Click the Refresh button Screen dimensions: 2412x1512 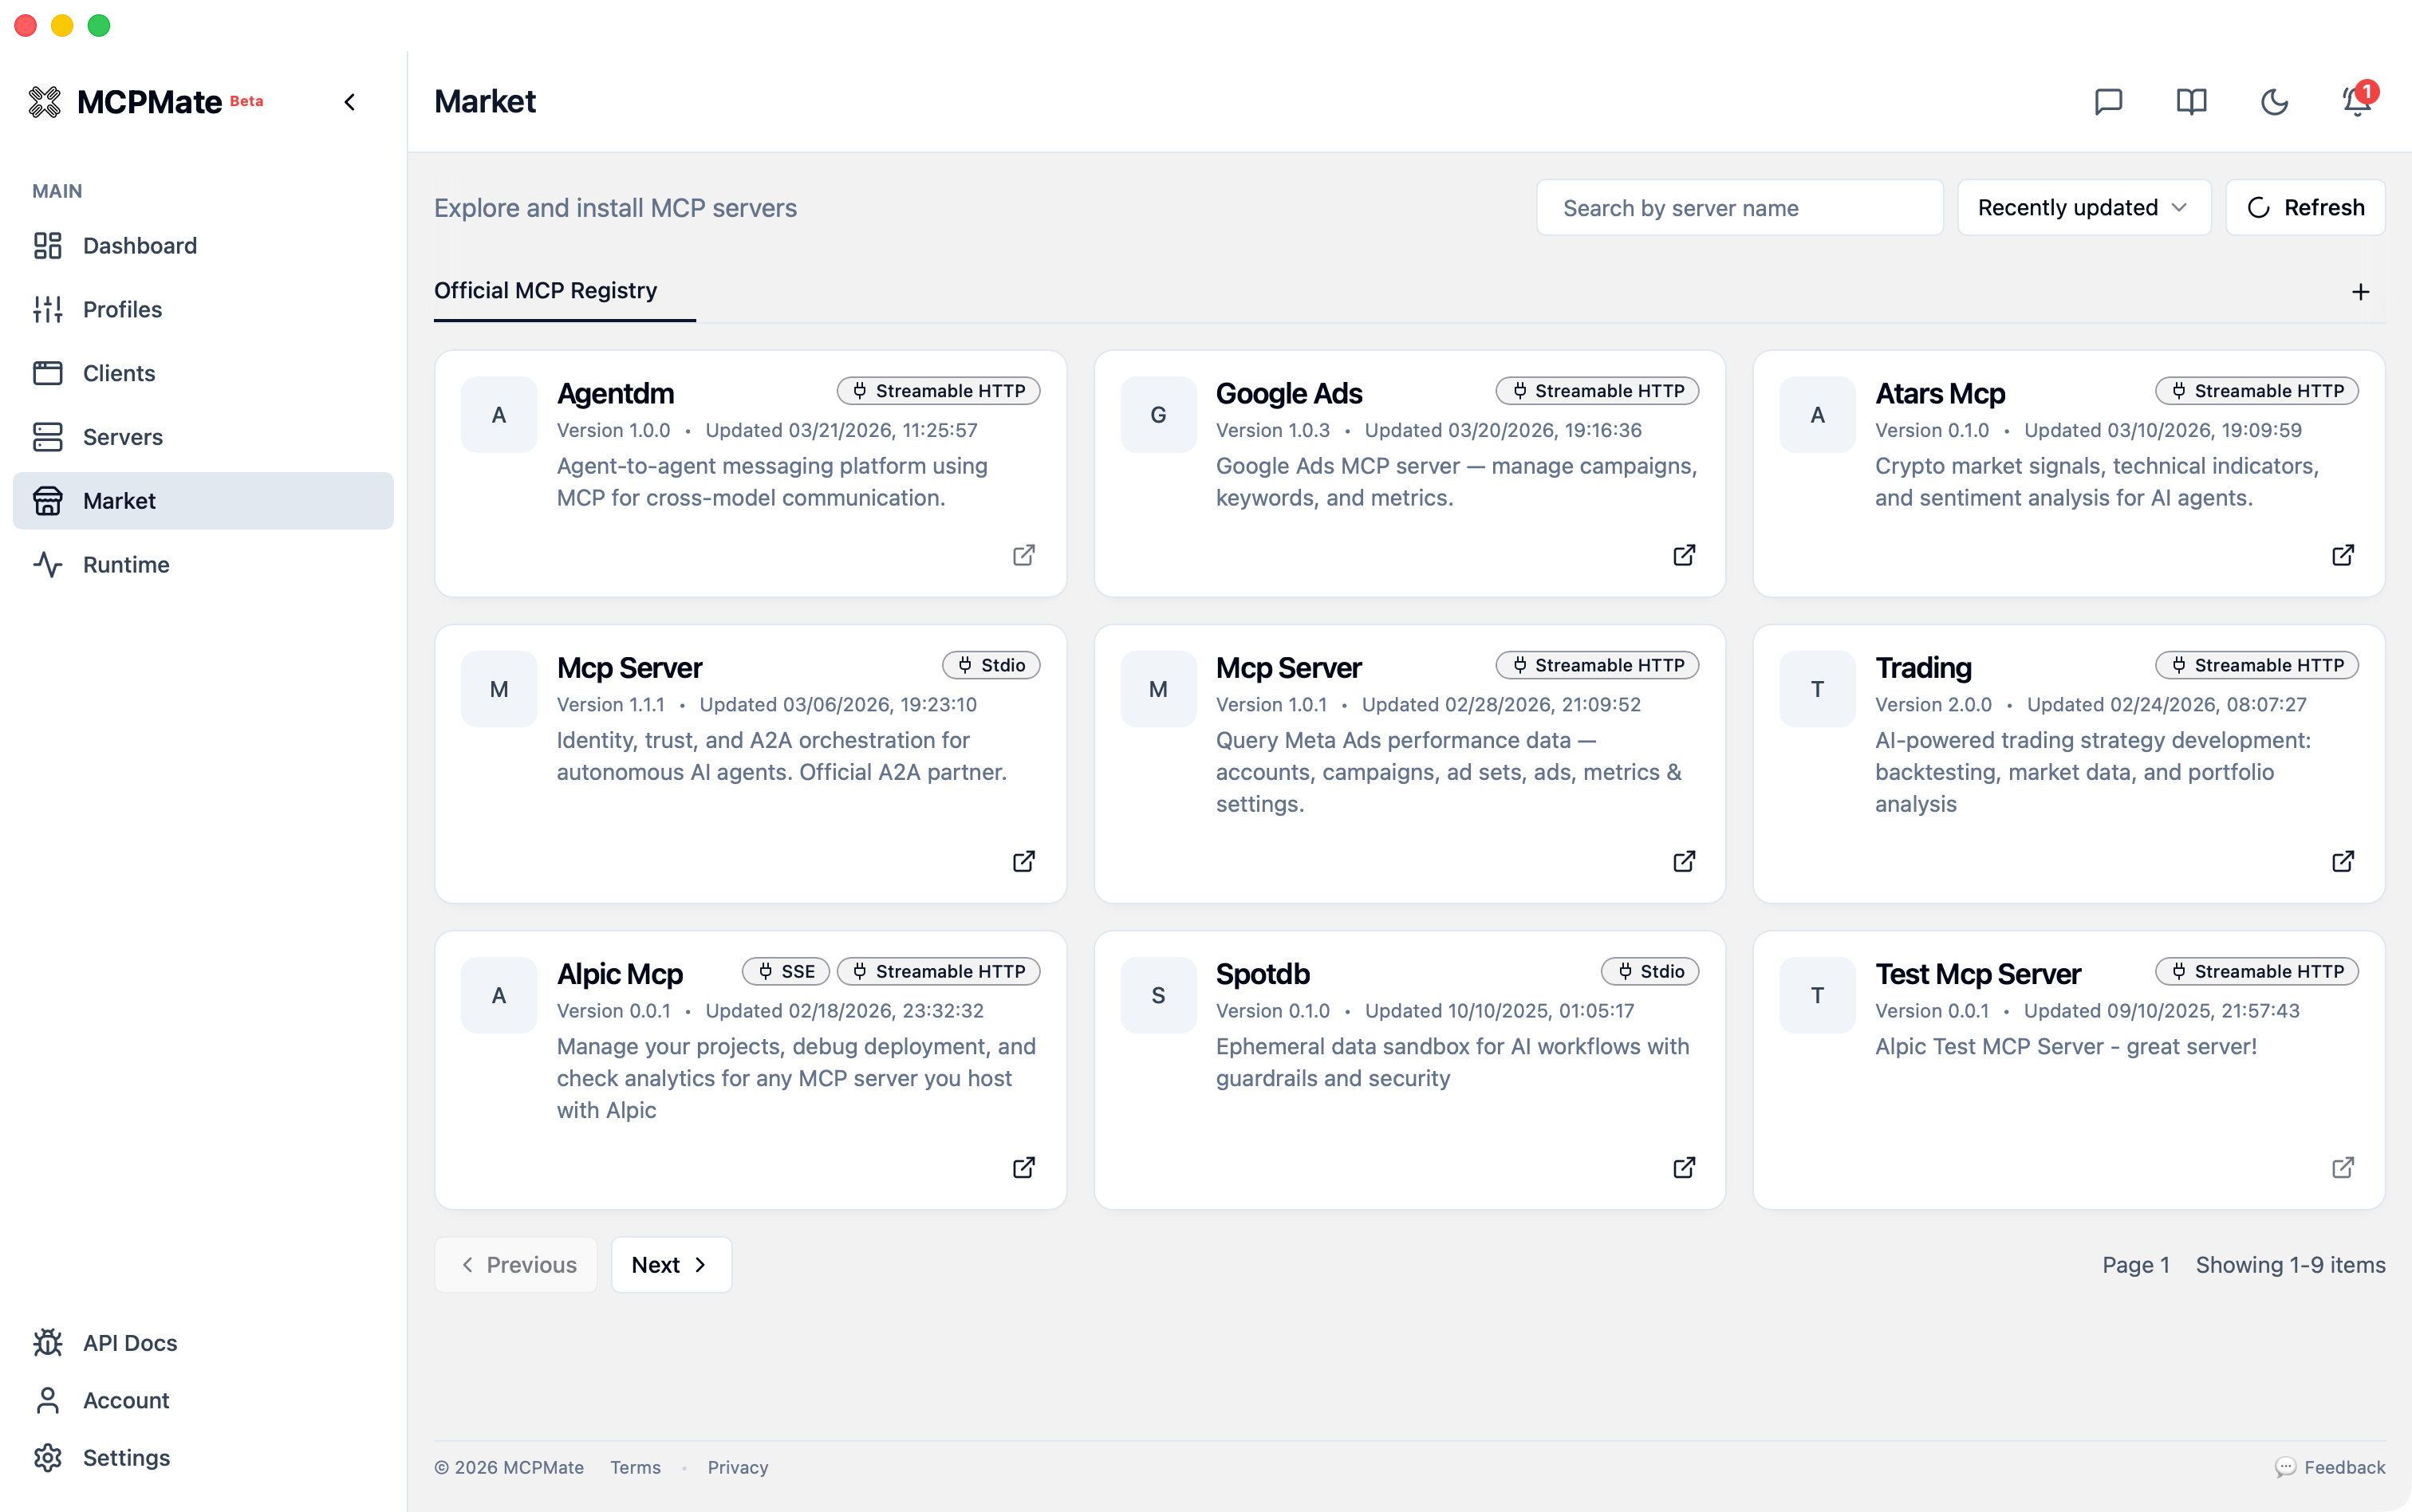(x=2305, y=208)
